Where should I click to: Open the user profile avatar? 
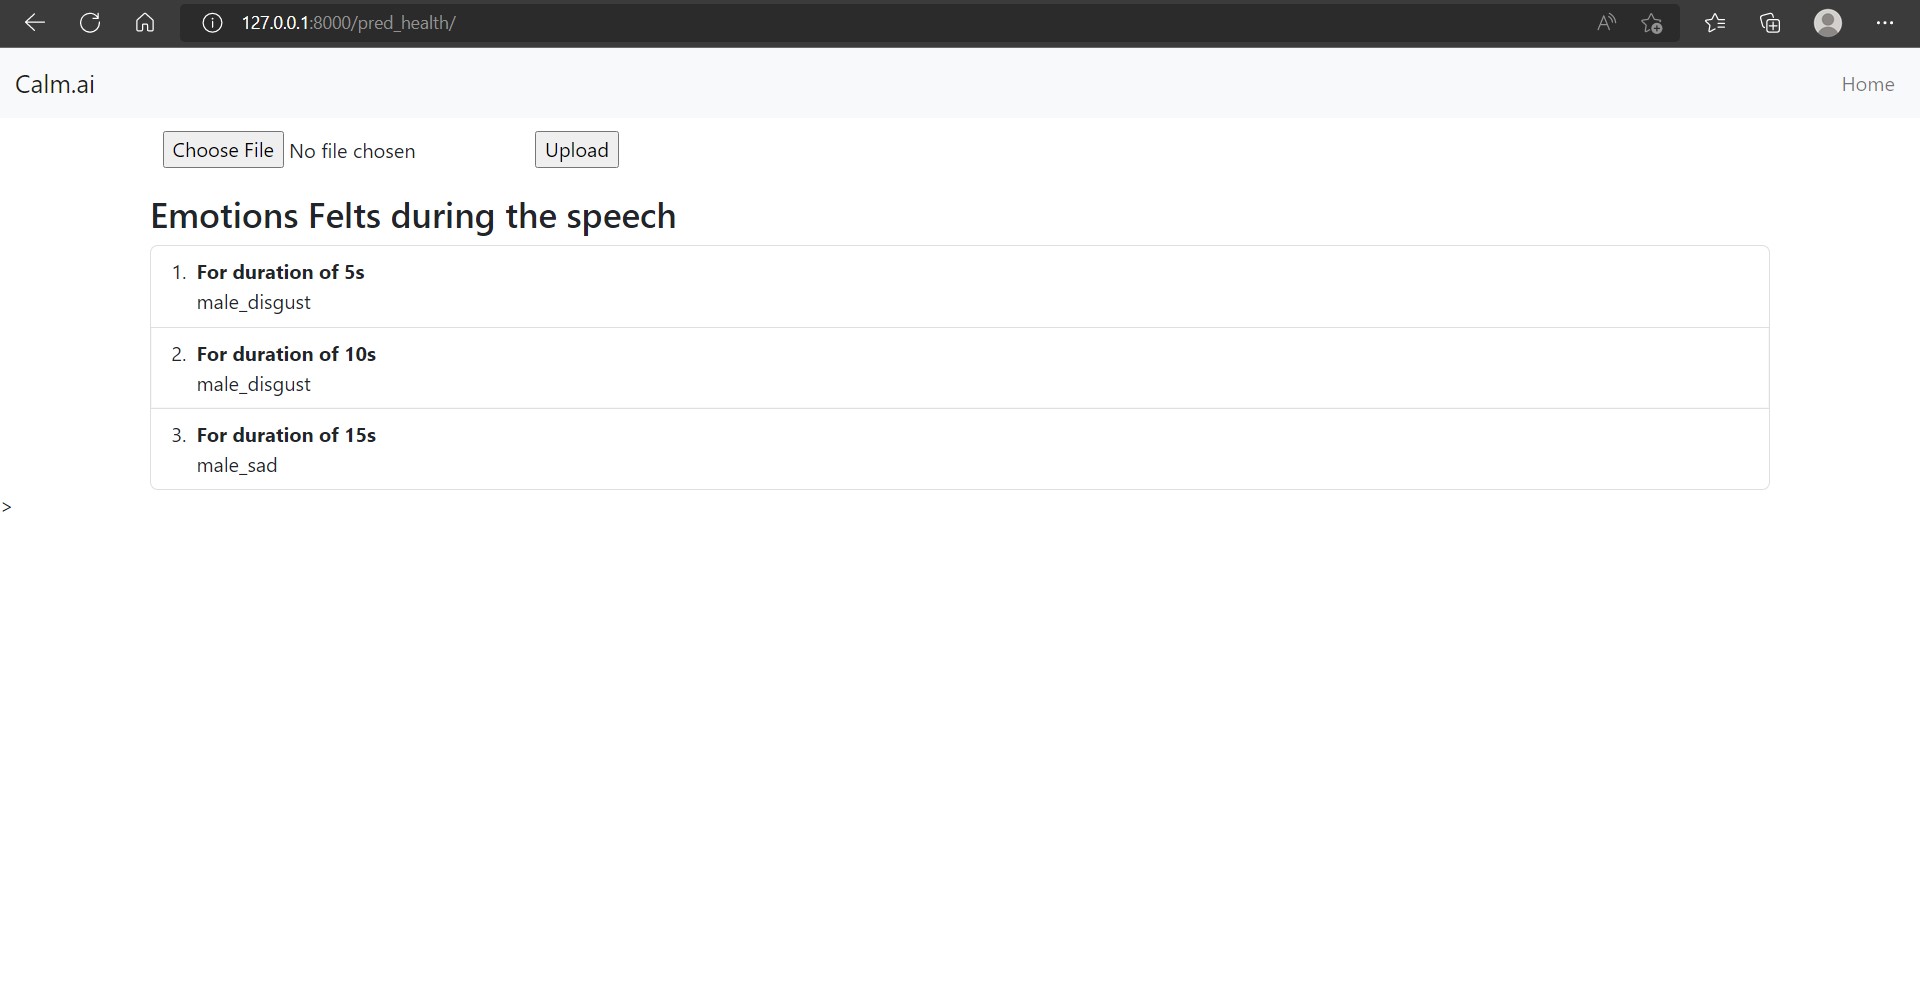click(x=1828, y=23)
